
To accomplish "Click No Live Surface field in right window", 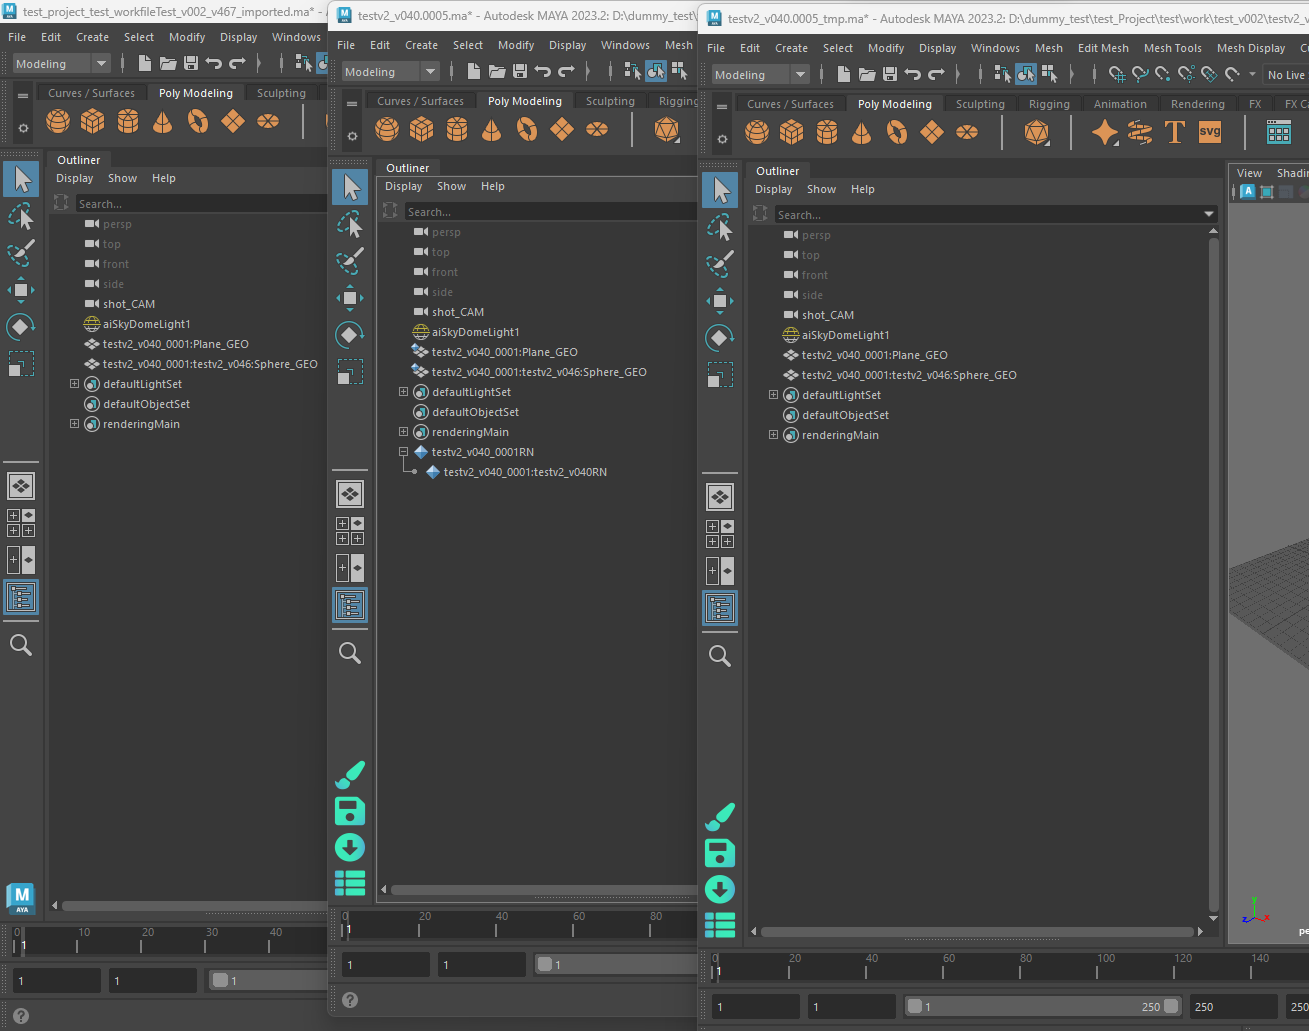I will pos(1286,75).
